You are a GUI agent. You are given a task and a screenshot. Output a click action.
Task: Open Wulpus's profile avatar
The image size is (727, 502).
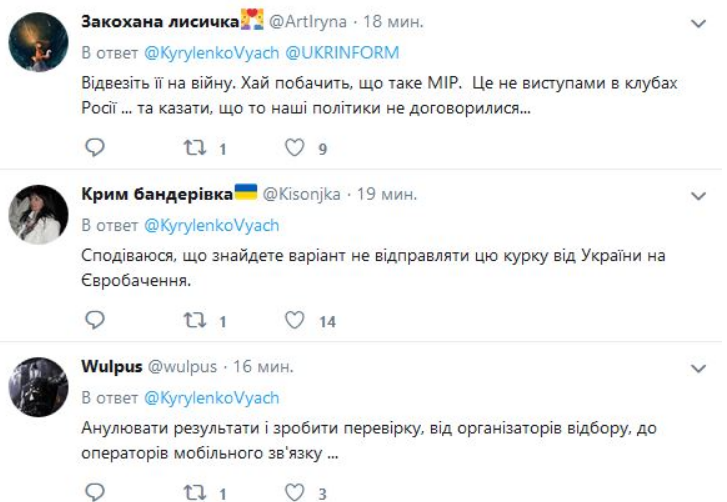[x=38, y=386]
